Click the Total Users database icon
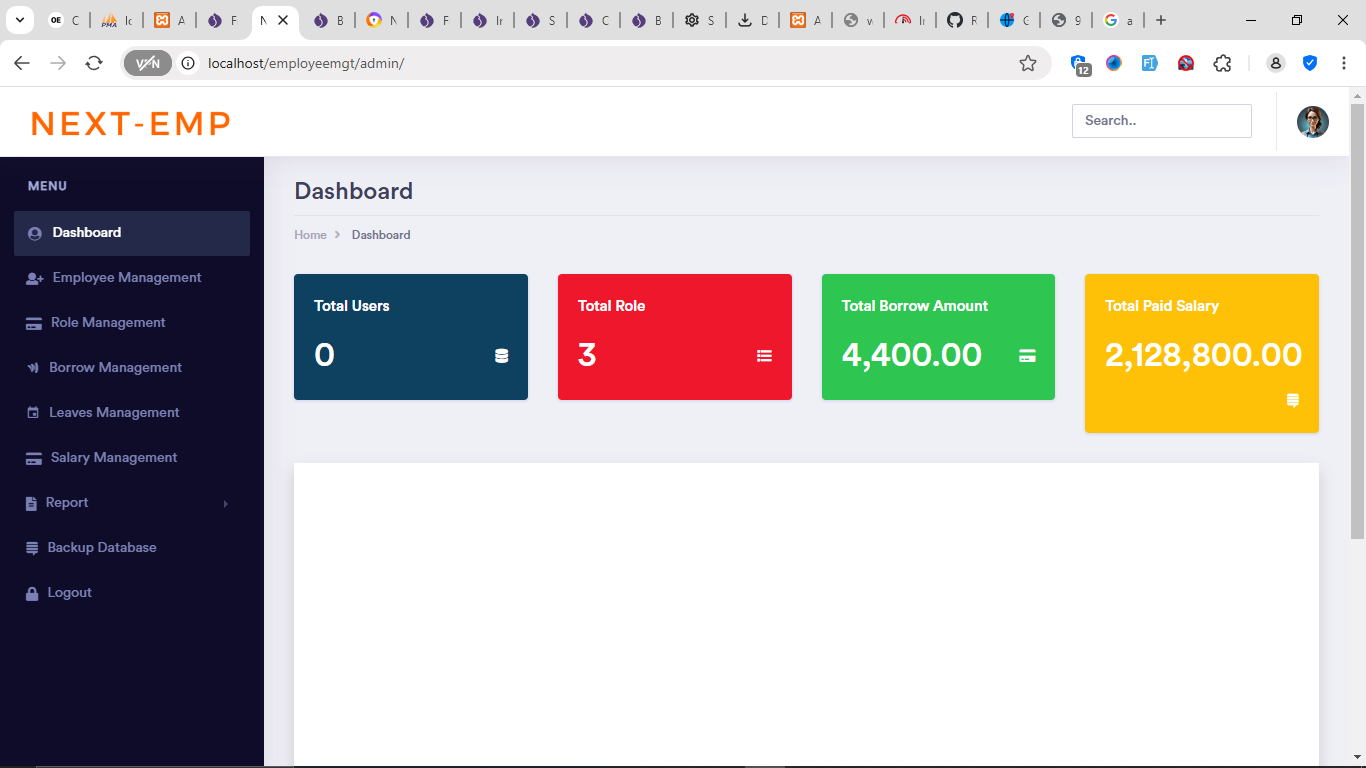Image resolution: width=1366 pixels, height=768 pixels. (502, 356)
